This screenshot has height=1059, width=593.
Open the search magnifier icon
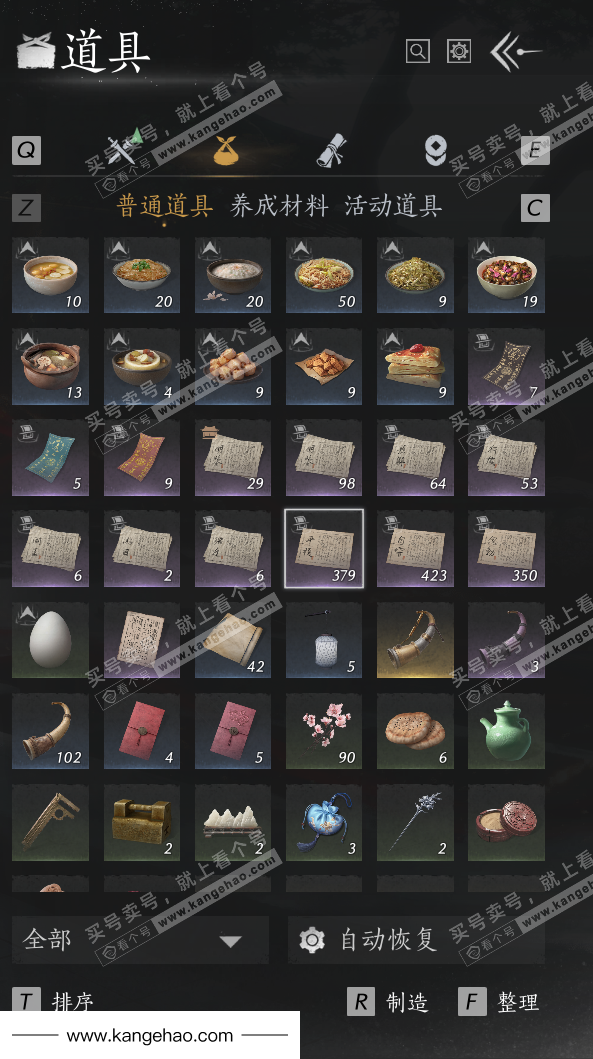[417, 51]
